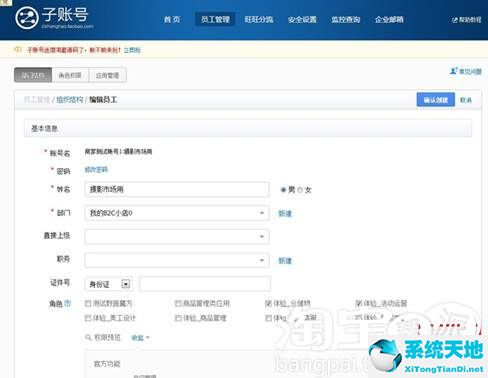
Task: Click the 权限预览 magnifier icon
Action: click(x=88, y=338)
